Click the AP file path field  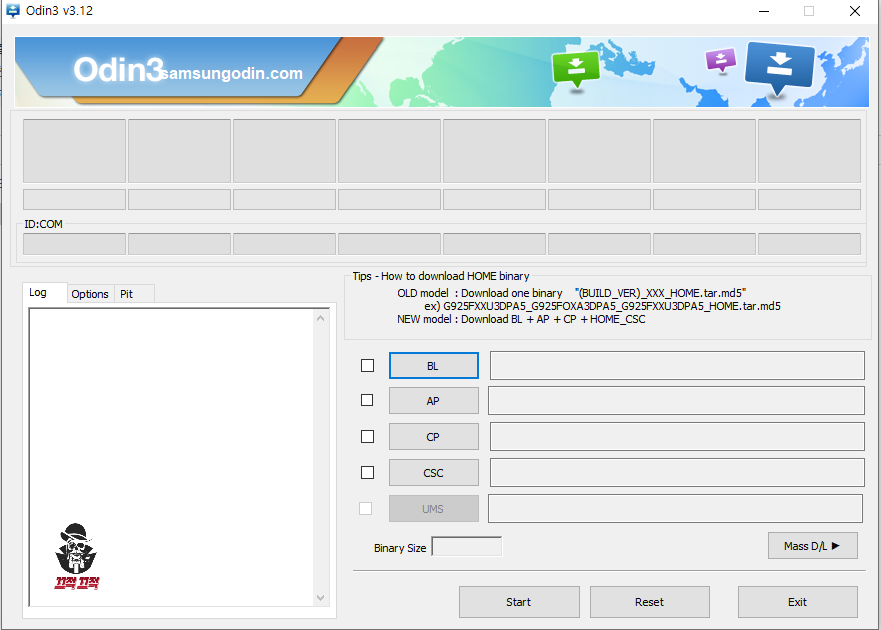coord(676,400)
